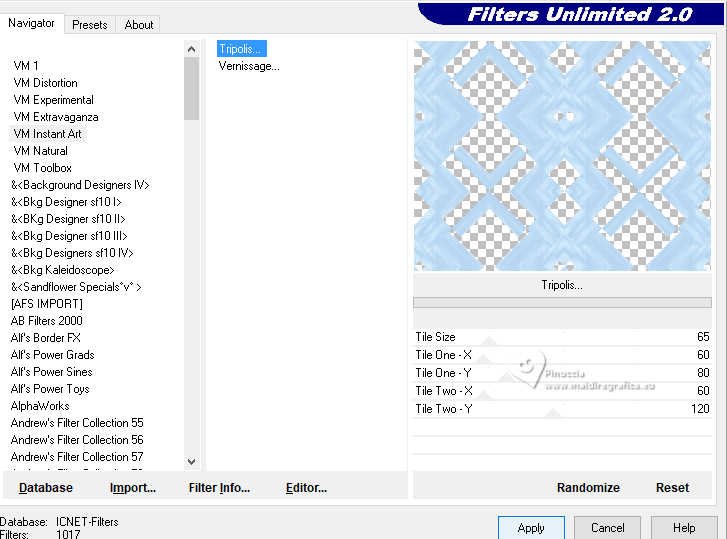Select [AFS IMPORT] category
Screen dimensions: 727x539
[46, 304]
